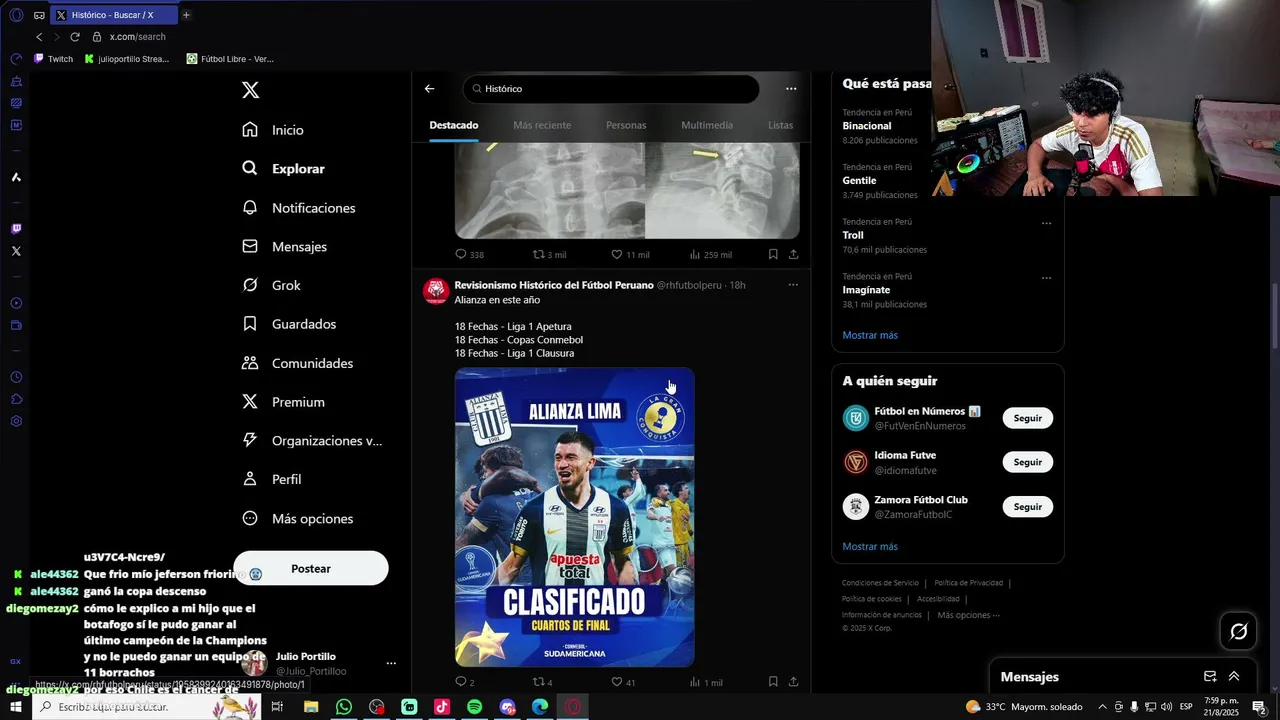Click Mostrar más under A quién seguir
This screenshot has height=720, width=1280.
870,547
